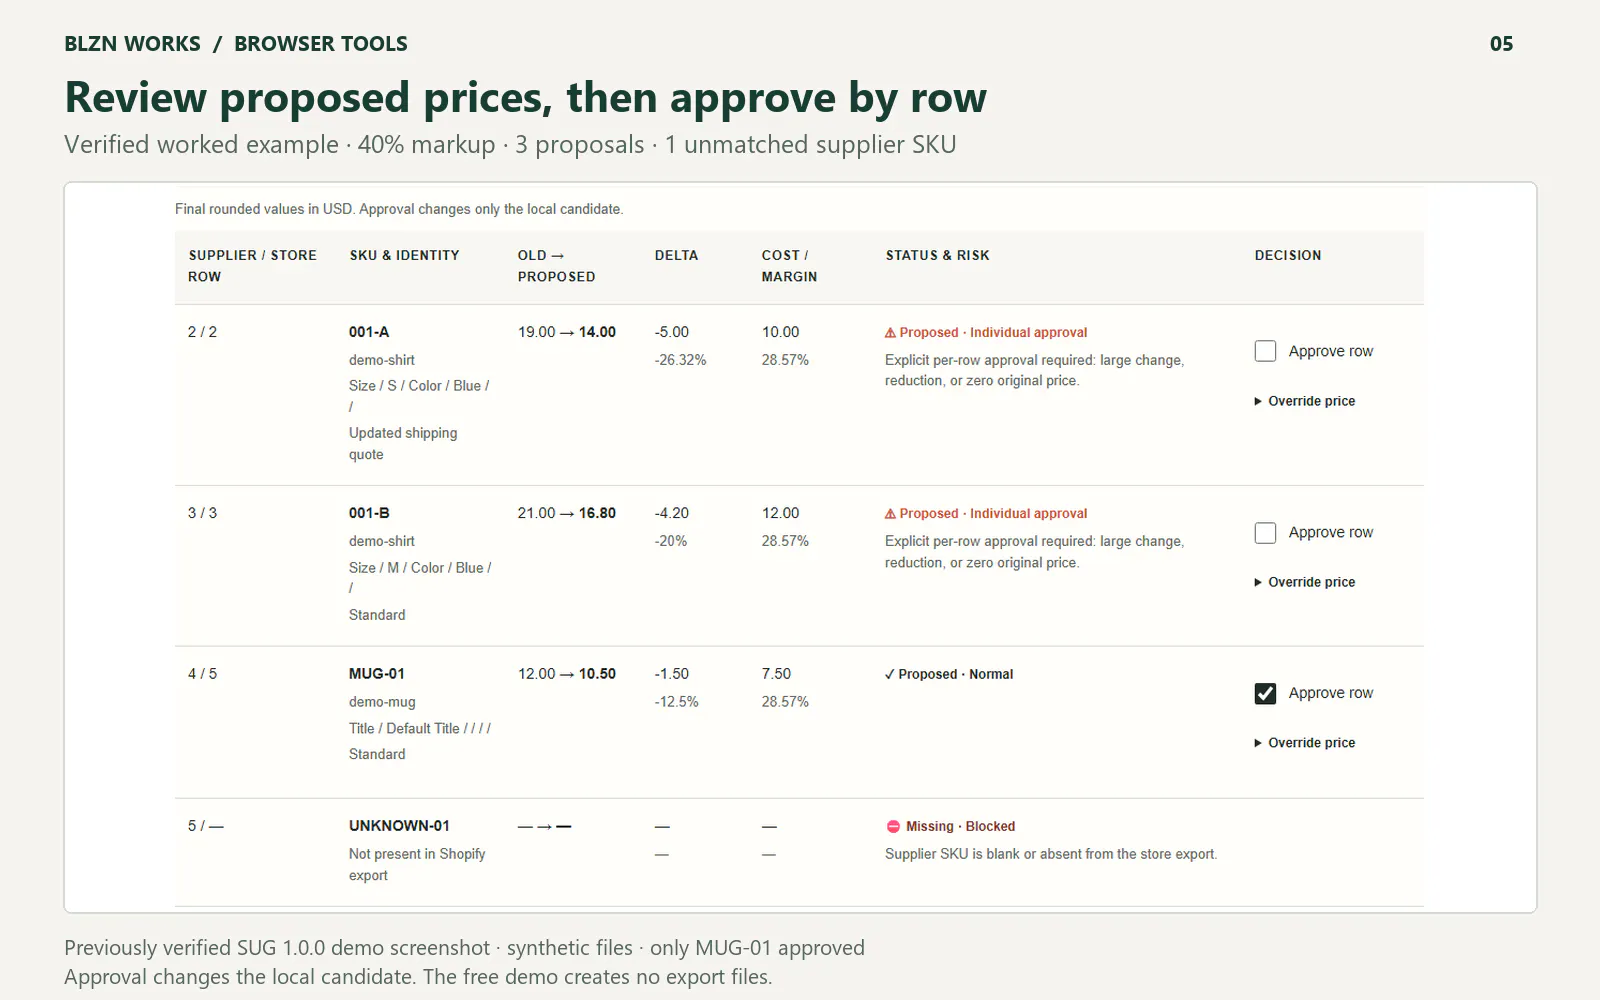Click the SKU & IDENTITY column header
1600x1000 pixels.
[x=405, y=256]
